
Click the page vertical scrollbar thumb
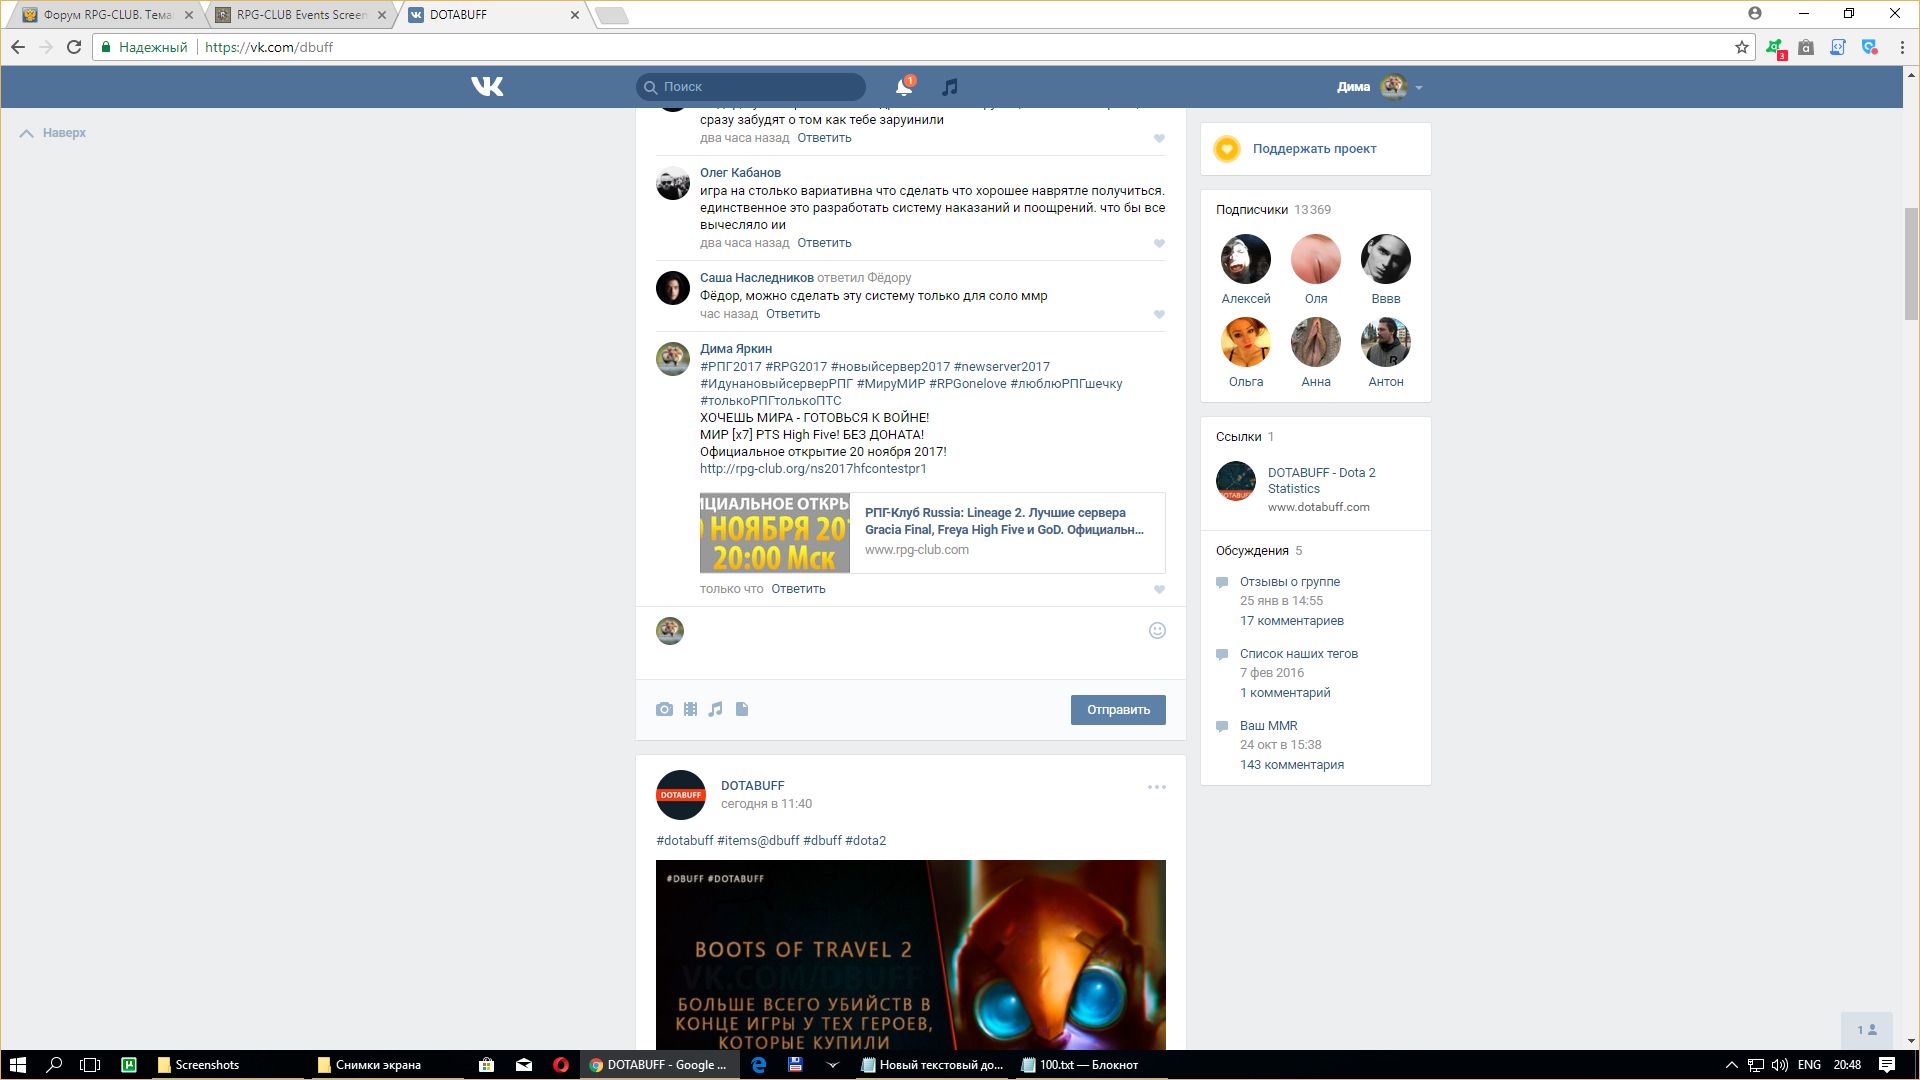[1911, 263]
